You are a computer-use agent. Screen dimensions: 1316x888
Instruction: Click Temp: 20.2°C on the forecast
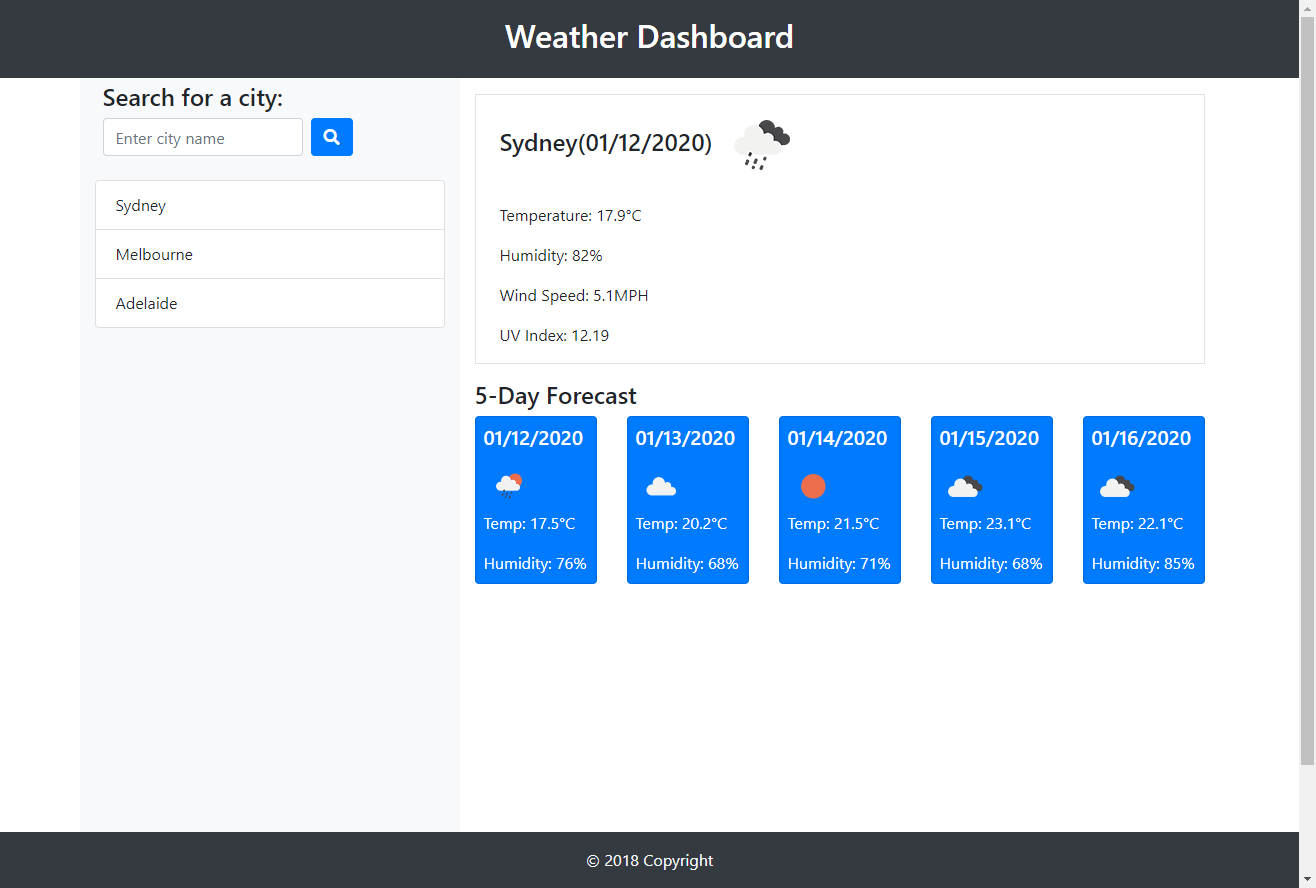(x=681, y=523)
